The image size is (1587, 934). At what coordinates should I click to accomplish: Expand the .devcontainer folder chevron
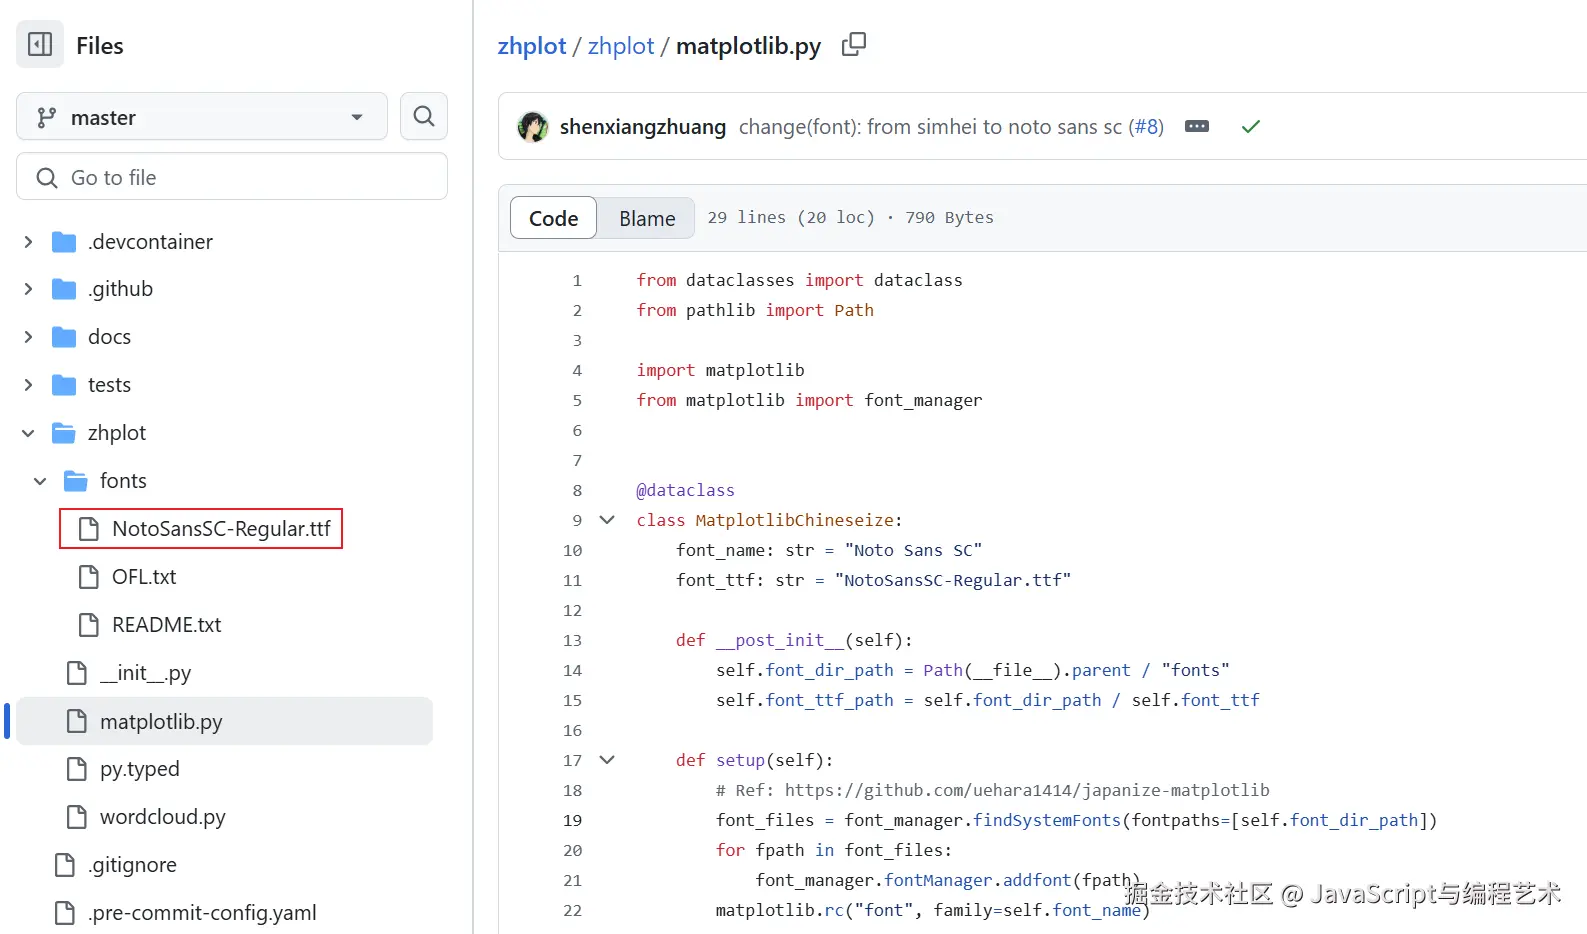28,242
